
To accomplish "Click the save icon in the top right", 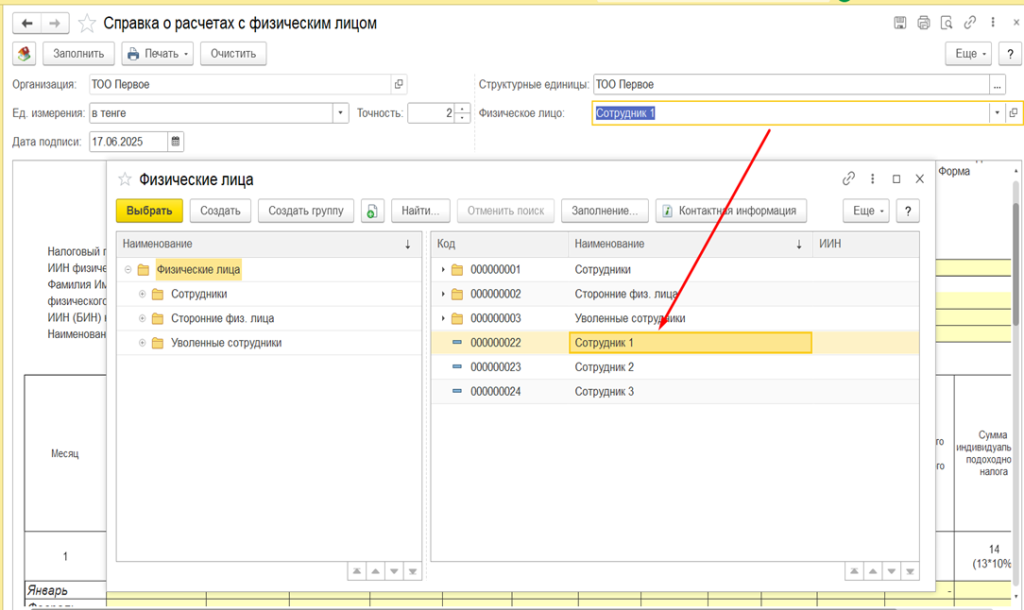I will (x=900, y=23).
